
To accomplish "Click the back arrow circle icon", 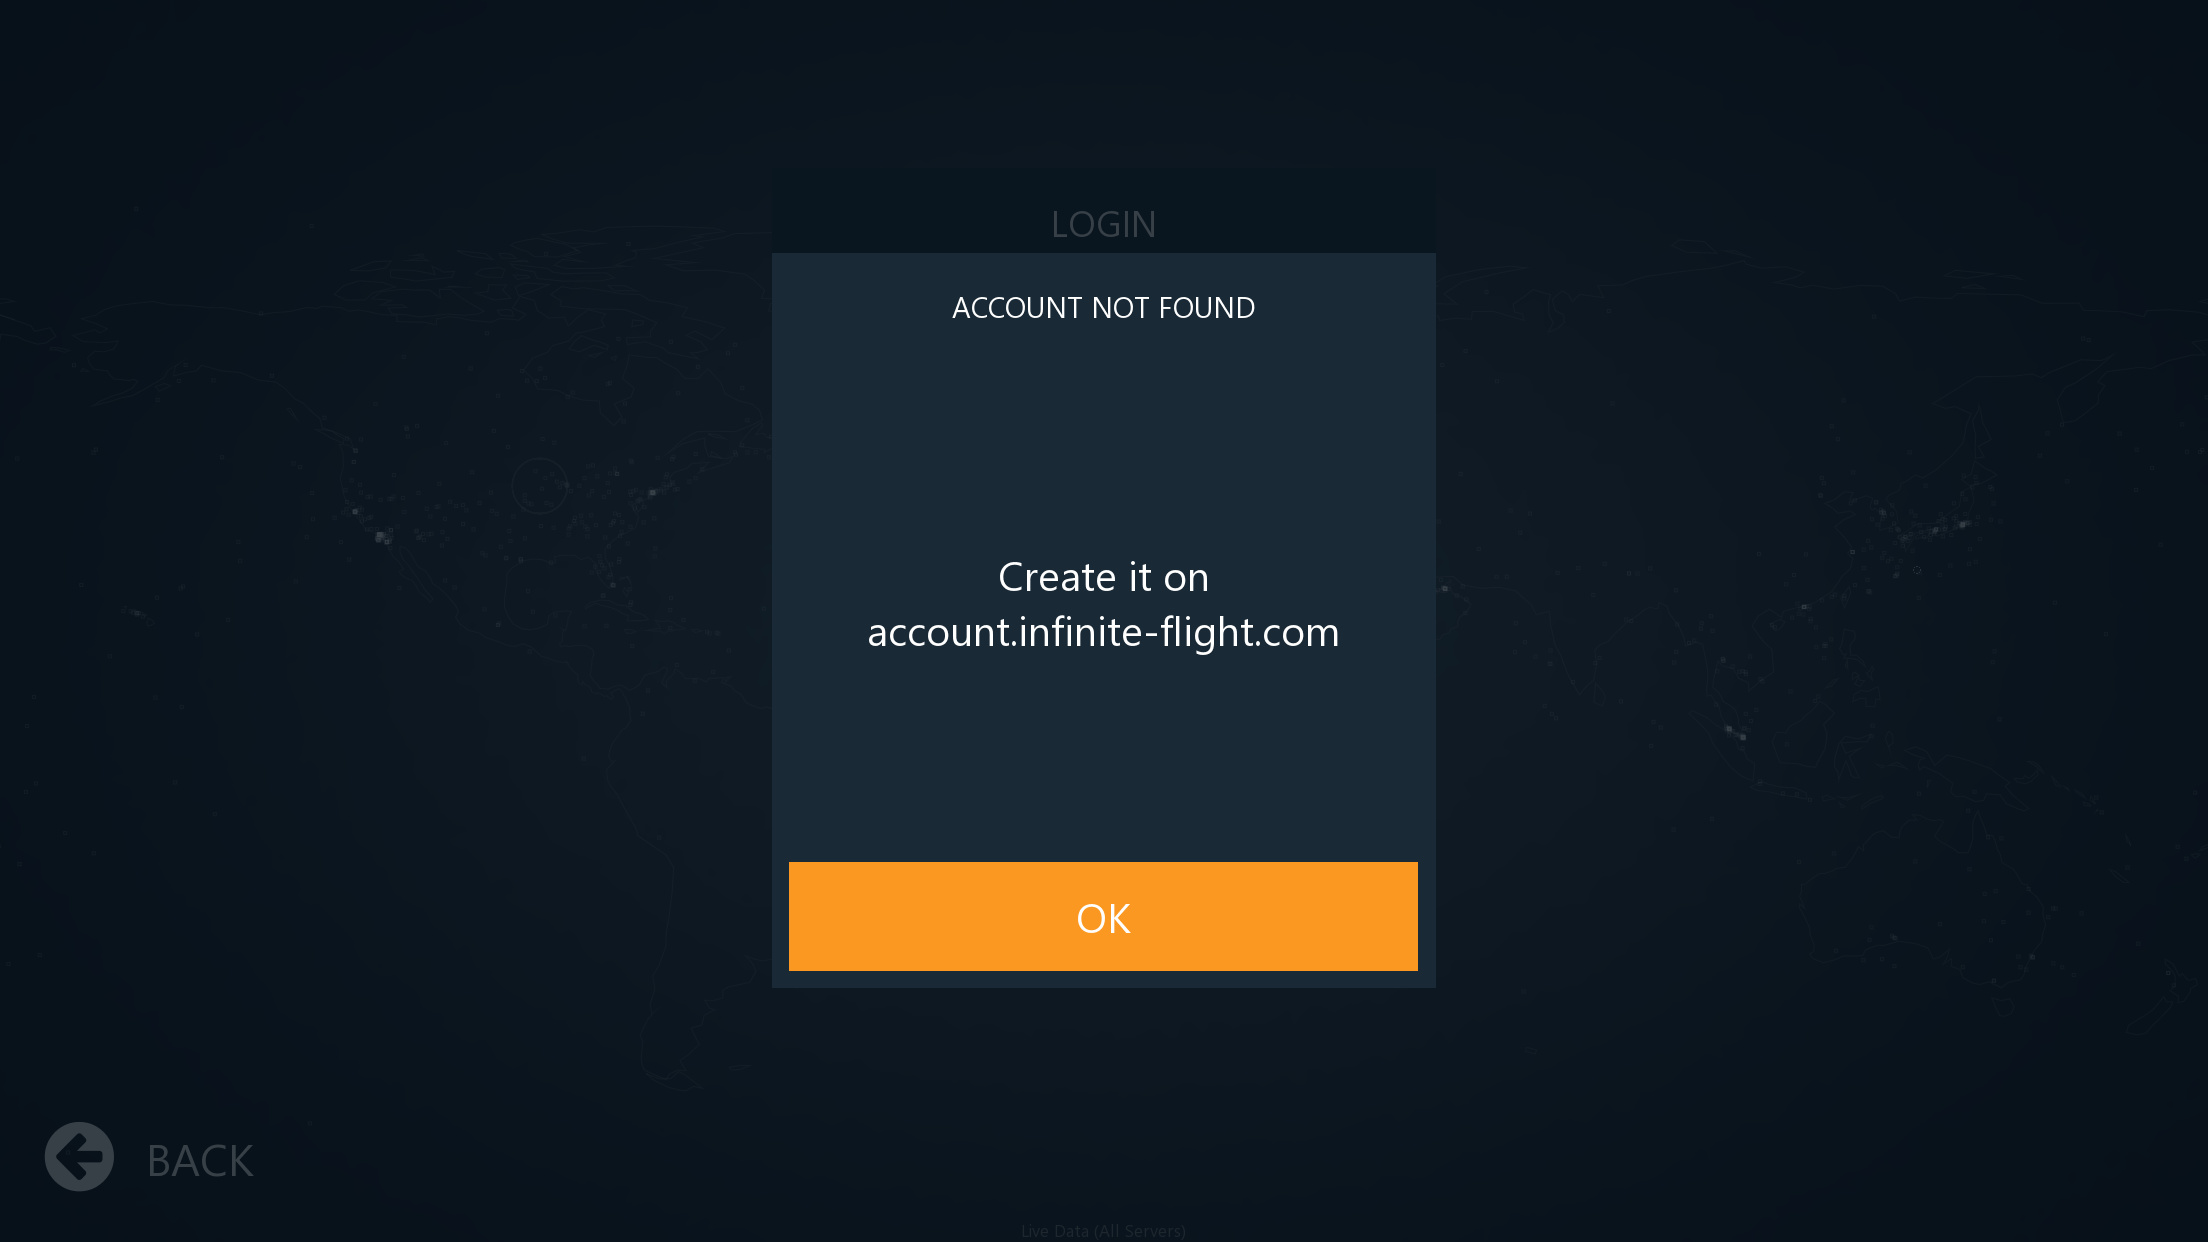I will tap(79, 1157).
